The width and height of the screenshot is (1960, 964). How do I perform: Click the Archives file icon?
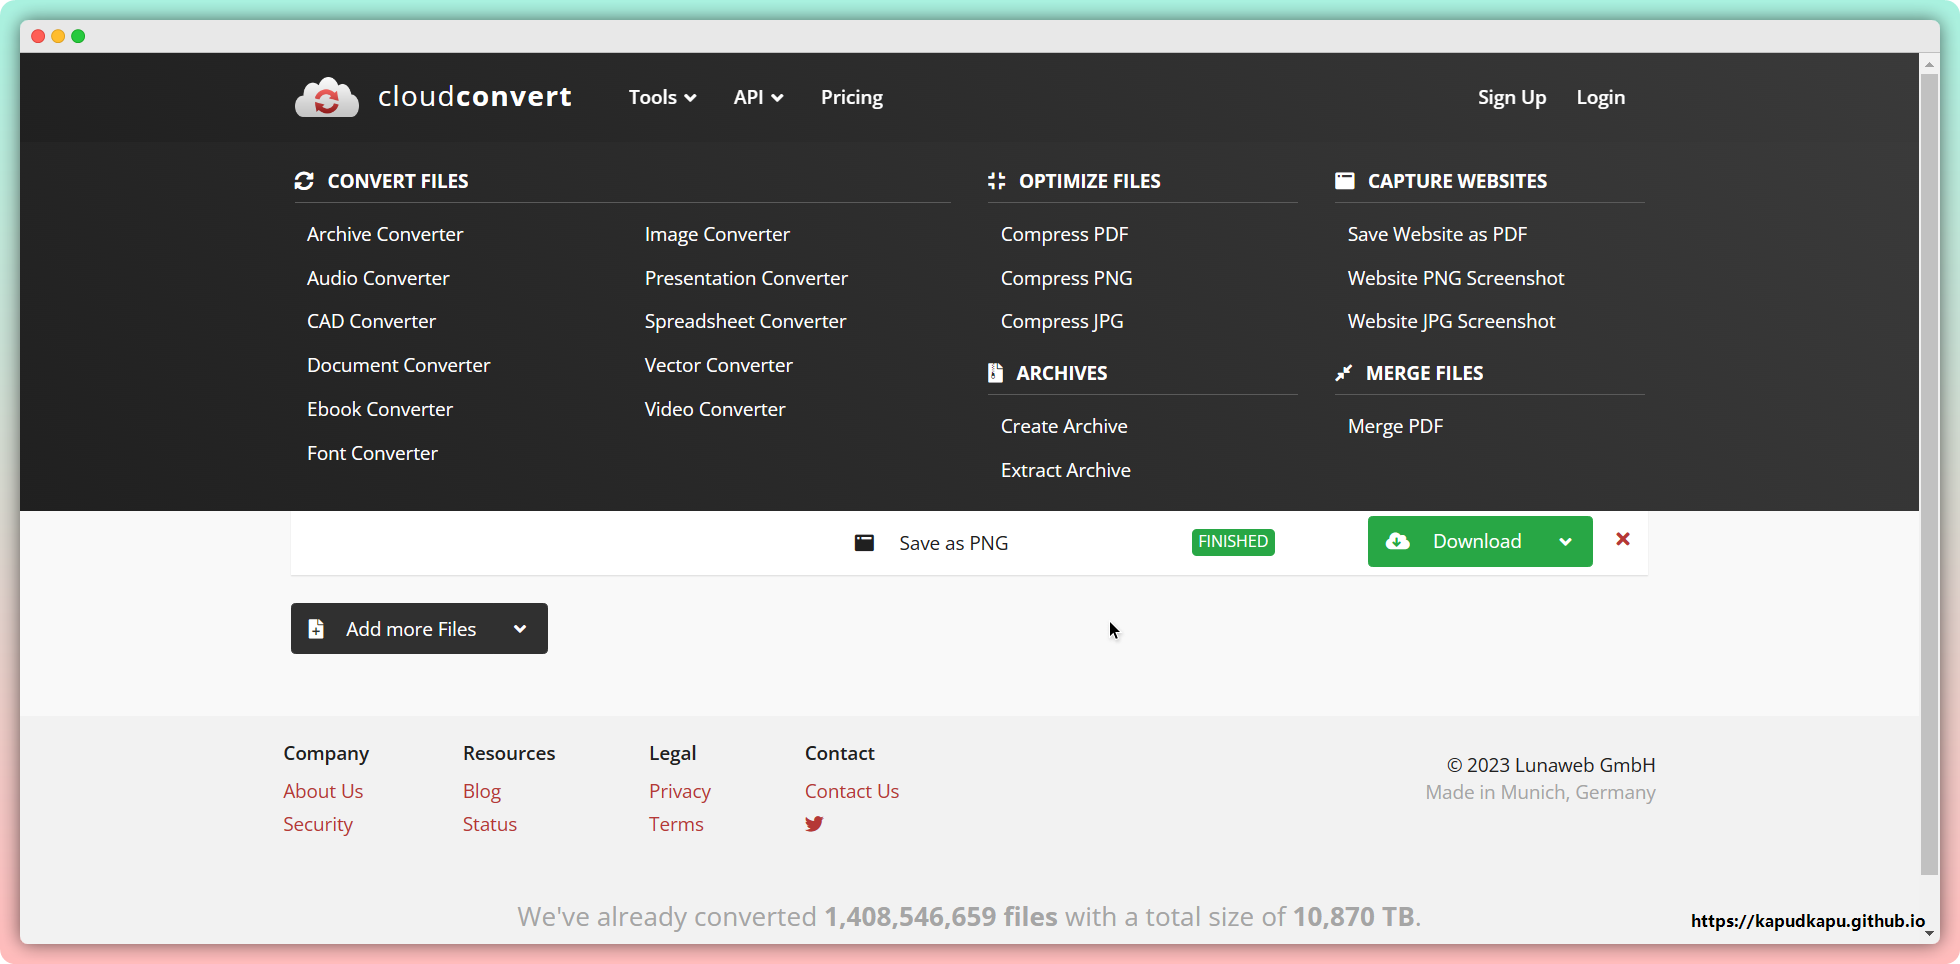(995, 373)
